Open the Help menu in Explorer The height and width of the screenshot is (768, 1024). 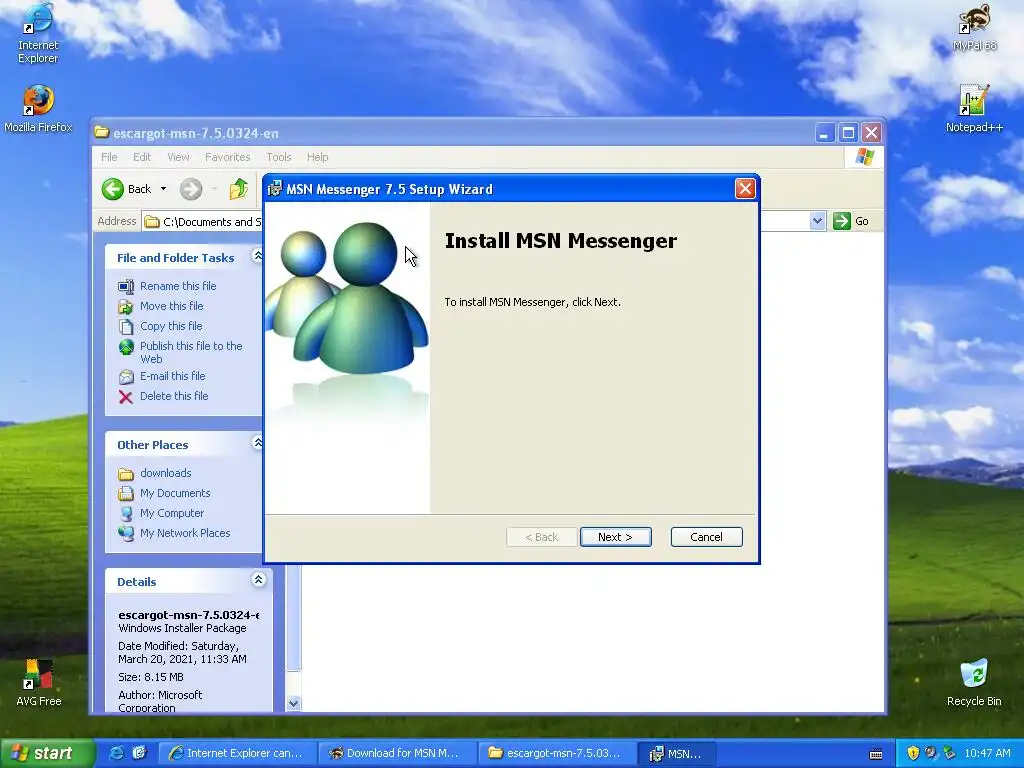tap(317, 157)
